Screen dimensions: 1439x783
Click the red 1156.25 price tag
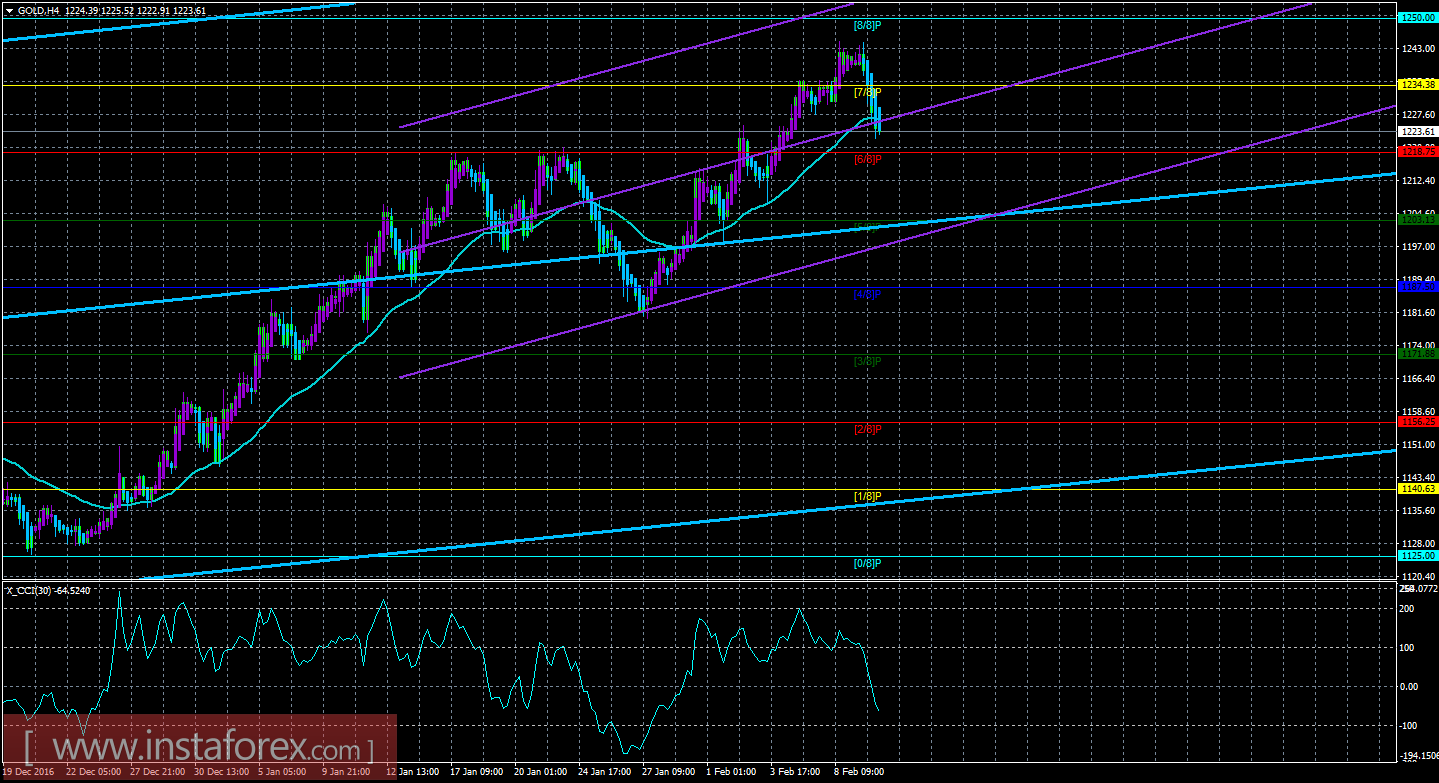pos(1418,422)
